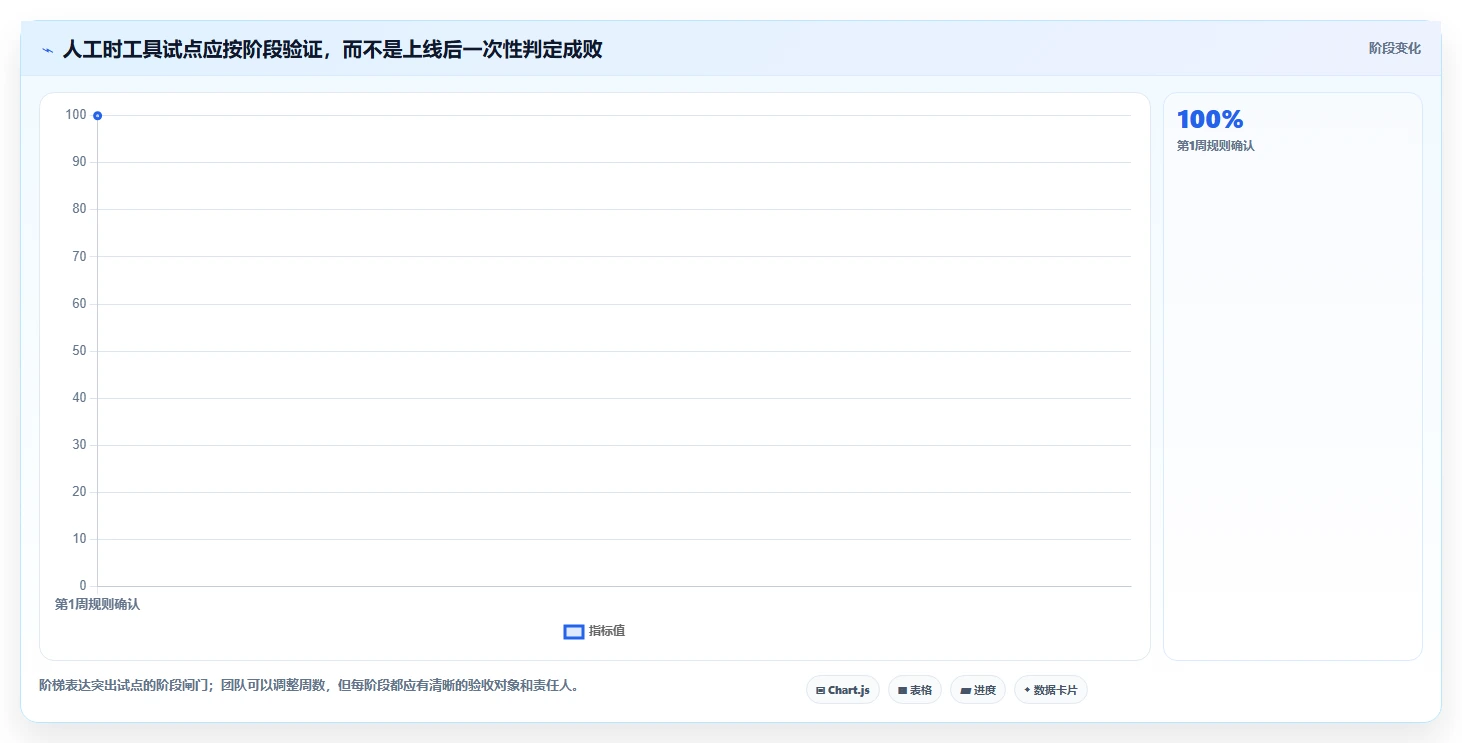The width and height of the screenshot is (1462, 743).
Task: Click the 阶段变化 label in header
Action: tap(1395, 48)
